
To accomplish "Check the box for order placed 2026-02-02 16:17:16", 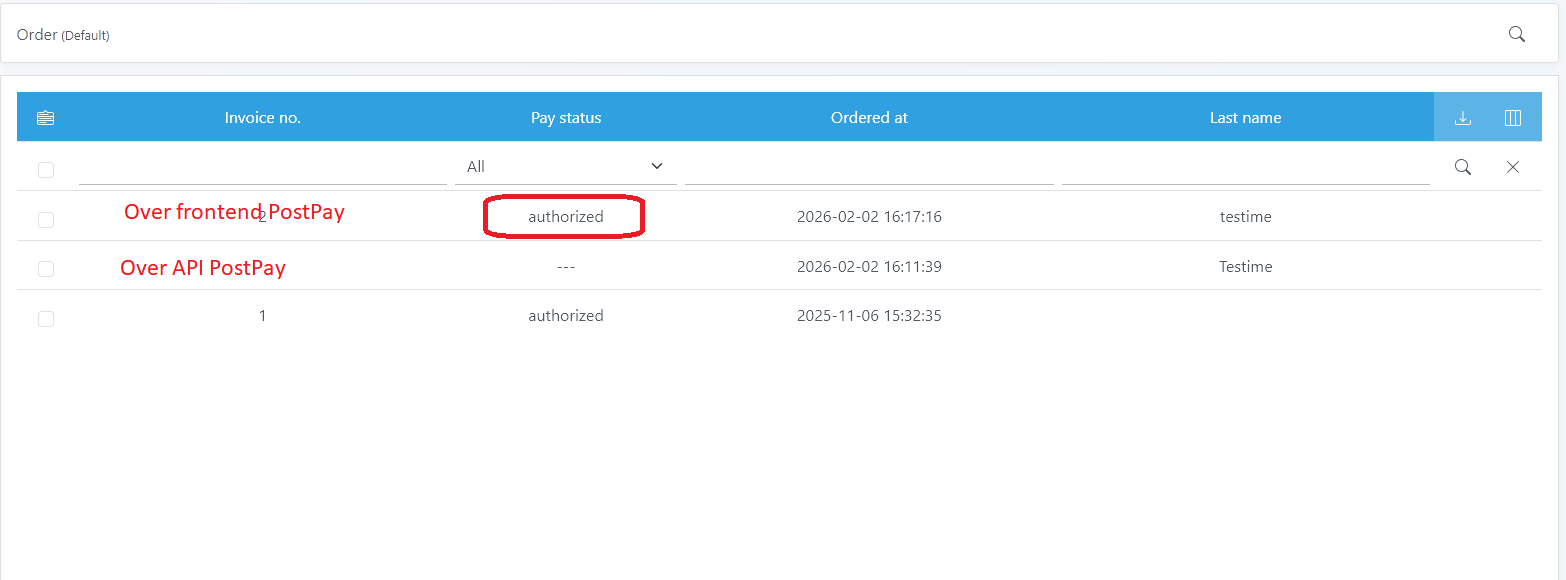I will click(x=46, y=220).
